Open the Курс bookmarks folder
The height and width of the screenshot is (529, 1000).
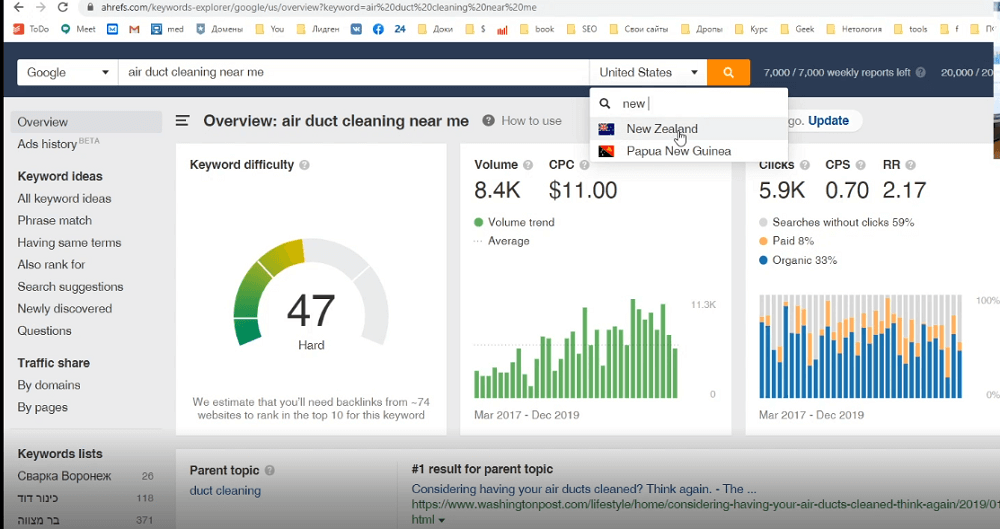click(x=751, y=29)
